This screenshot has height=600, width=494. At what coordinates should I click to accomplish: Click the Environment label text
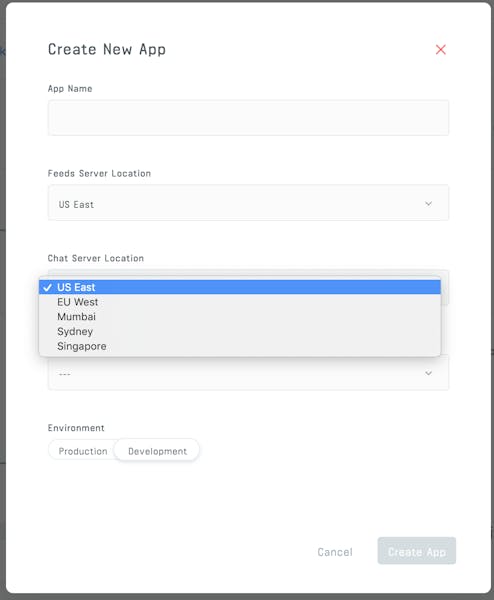(x=76, y=428)
